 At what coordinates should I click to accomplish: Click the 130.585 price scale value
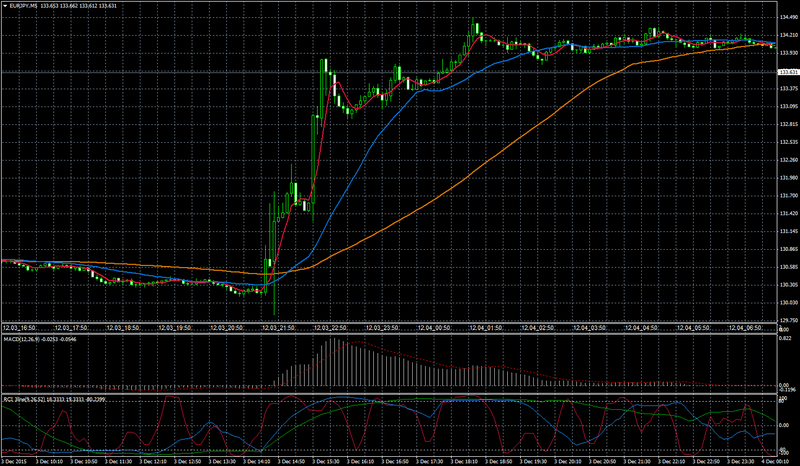pos(787,267)
